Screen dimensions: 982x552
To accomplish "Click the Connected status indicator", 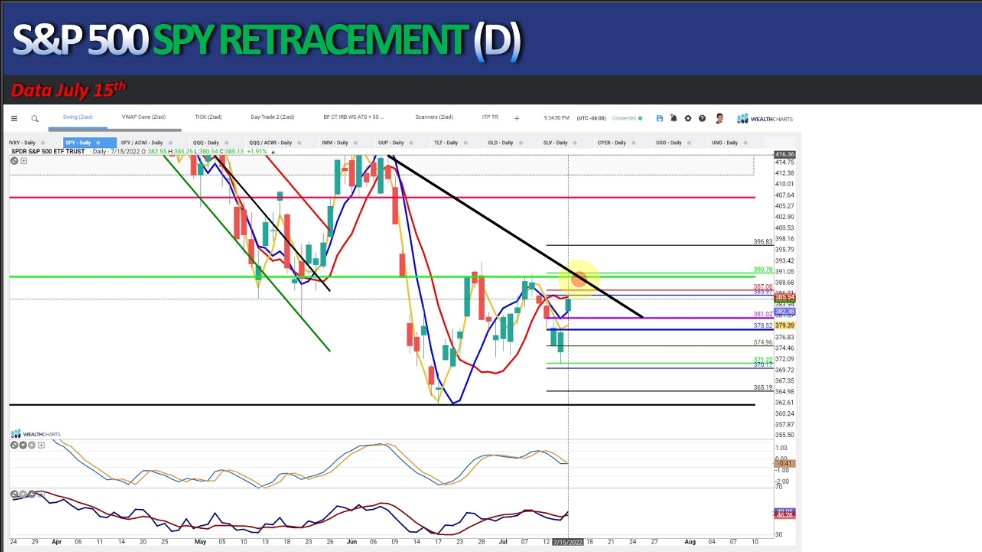I will point(627,118).
